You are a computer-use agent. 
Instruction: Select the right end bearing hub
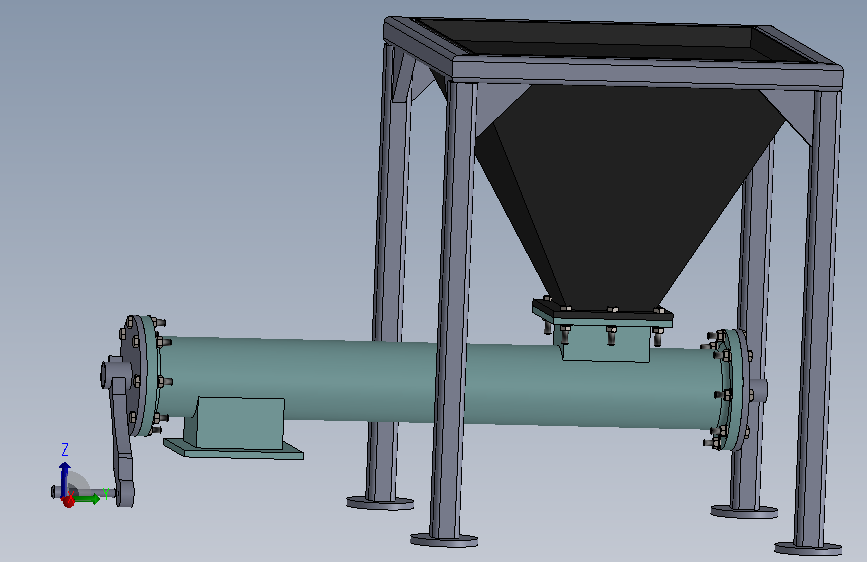click(x=758, y=391)
